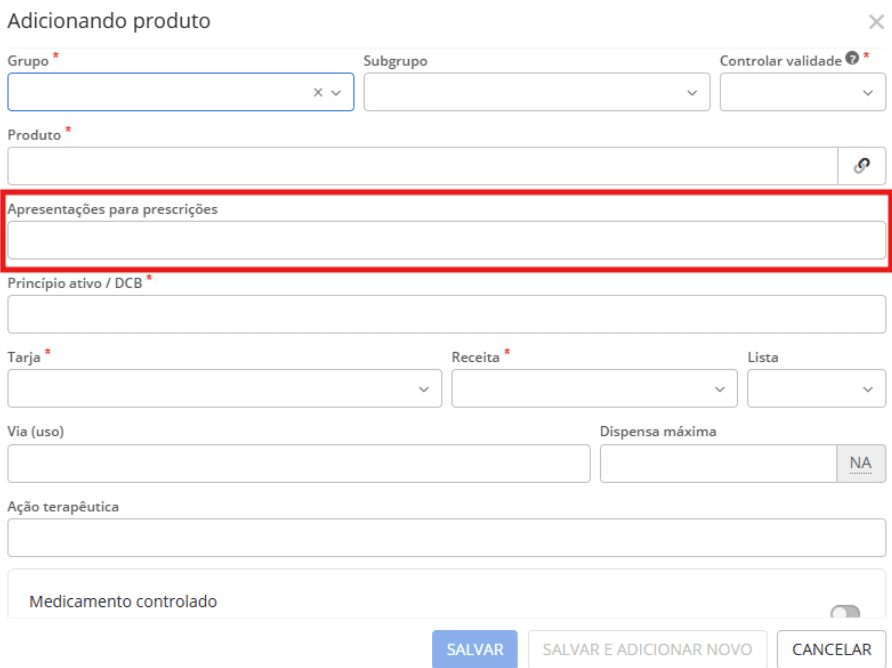Click the CANCELAR button
892x668 pixels.
tap(831, 649)
